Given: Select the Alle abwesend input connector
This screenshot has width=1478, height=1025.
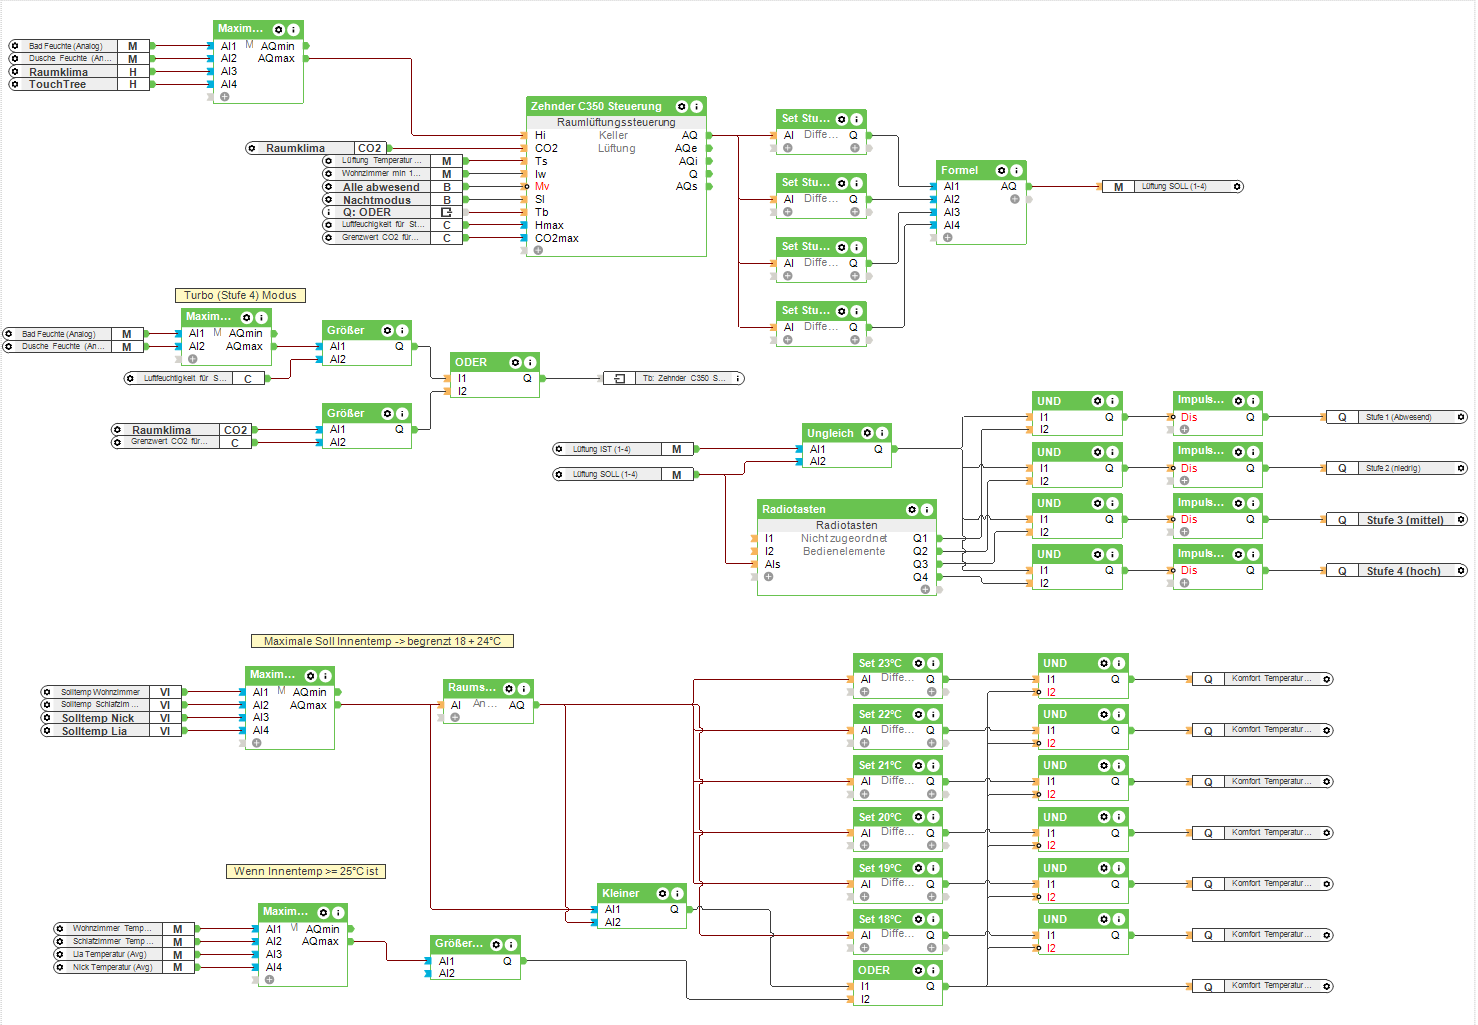Looking at the screenshot, I should [x=392, y=187].
